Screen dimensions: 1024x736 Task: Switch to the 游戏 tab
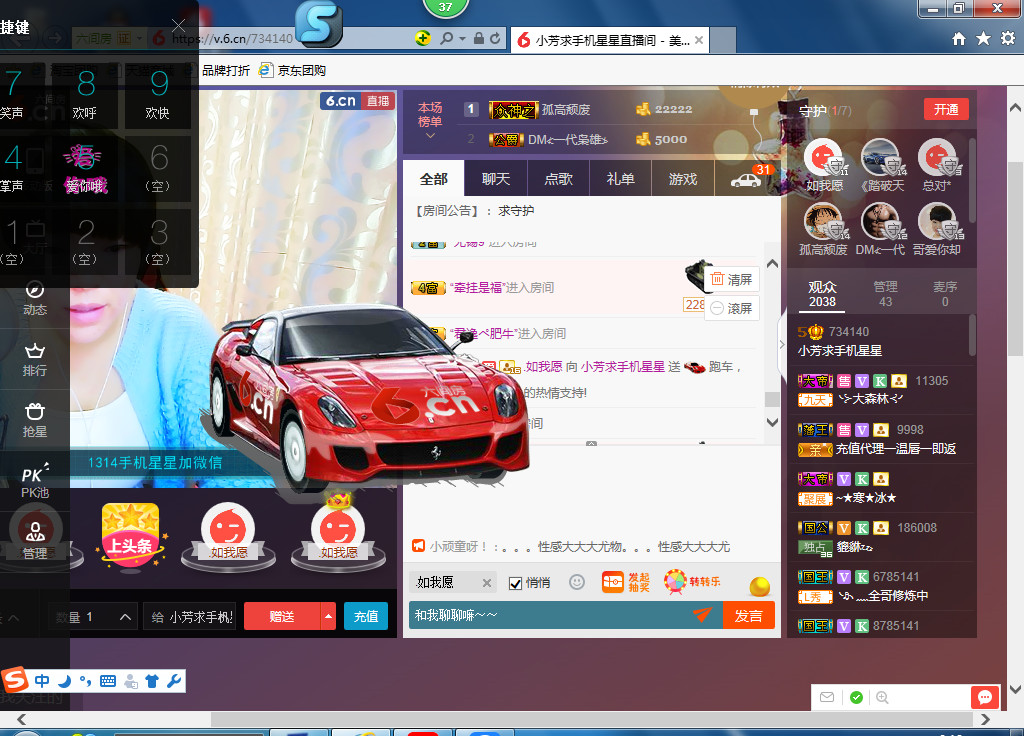(683, 178)
